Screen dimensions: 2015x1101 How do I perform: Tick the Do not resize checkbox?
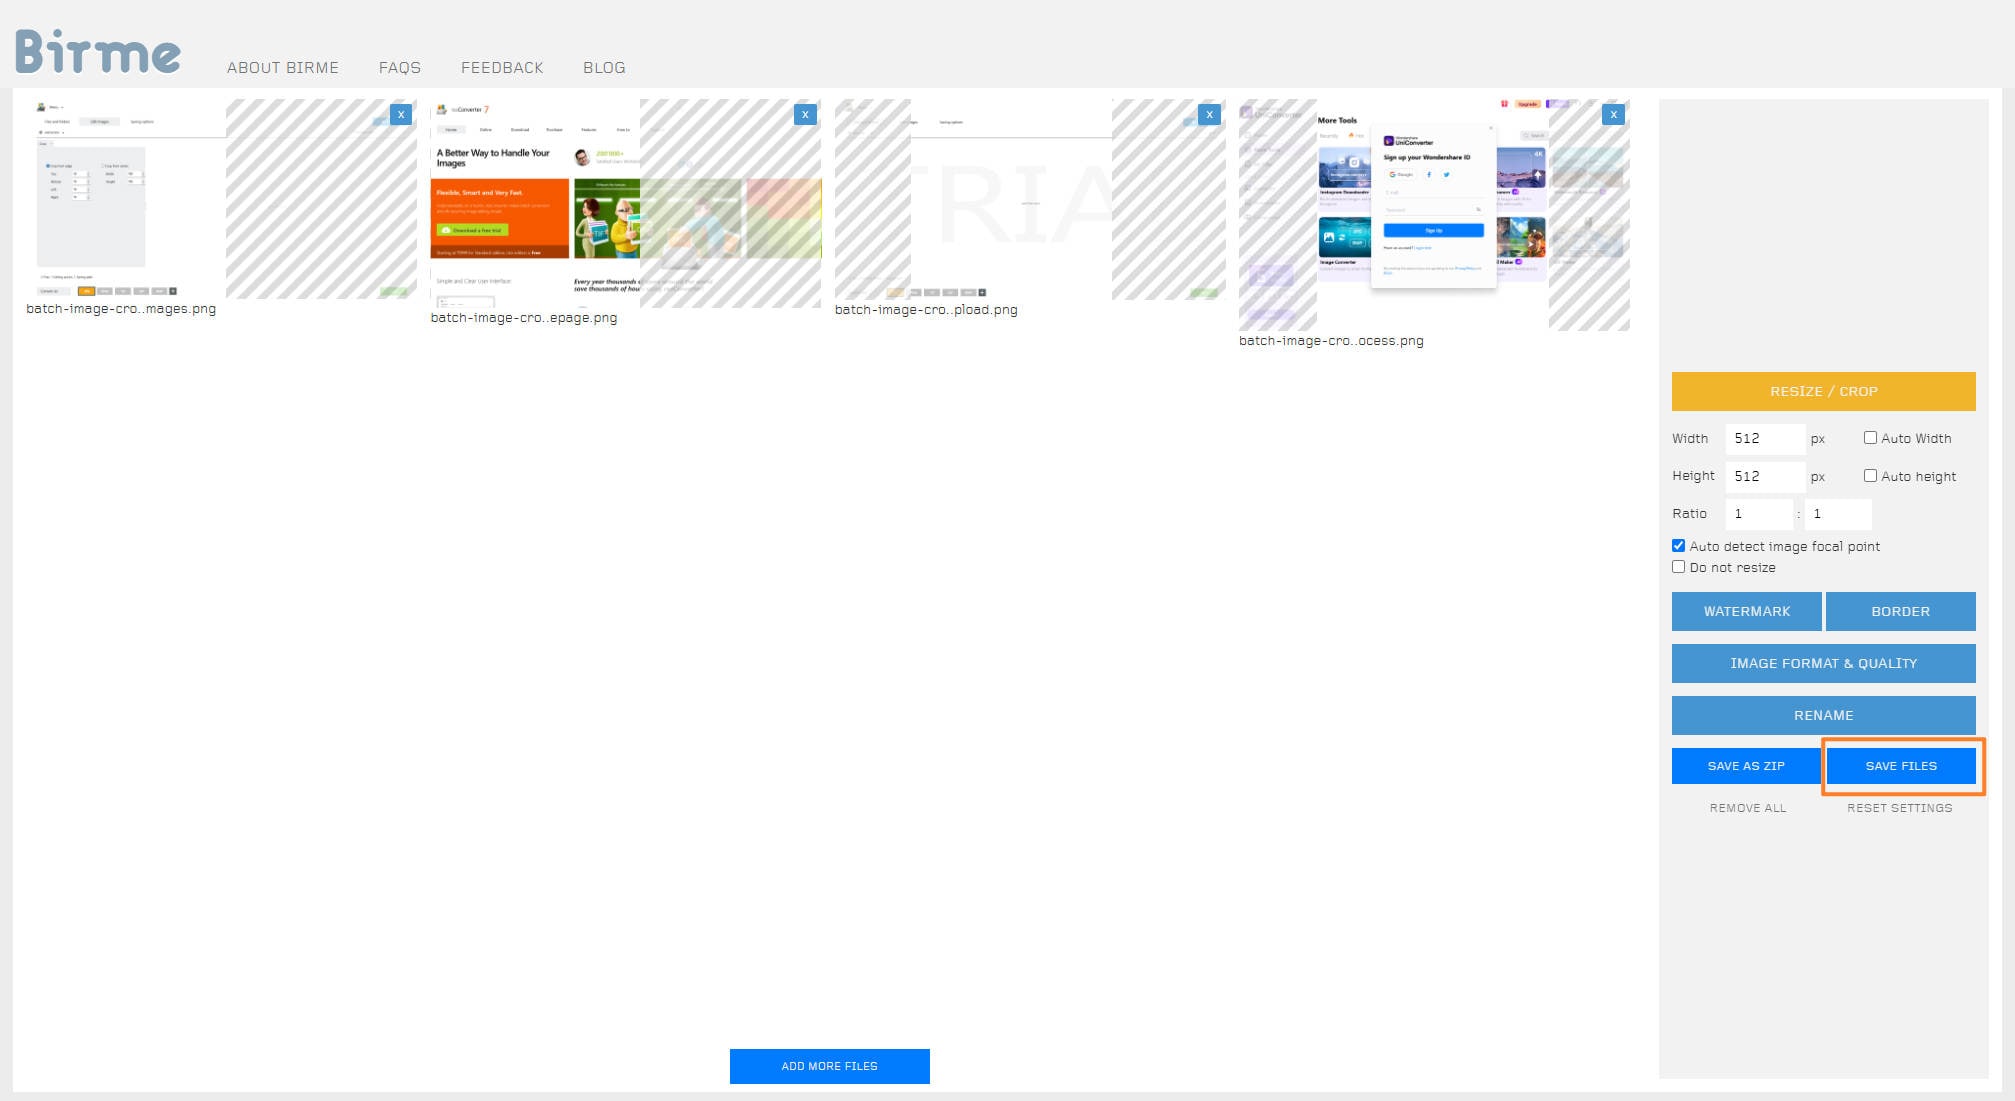(x=1679, y=567)
